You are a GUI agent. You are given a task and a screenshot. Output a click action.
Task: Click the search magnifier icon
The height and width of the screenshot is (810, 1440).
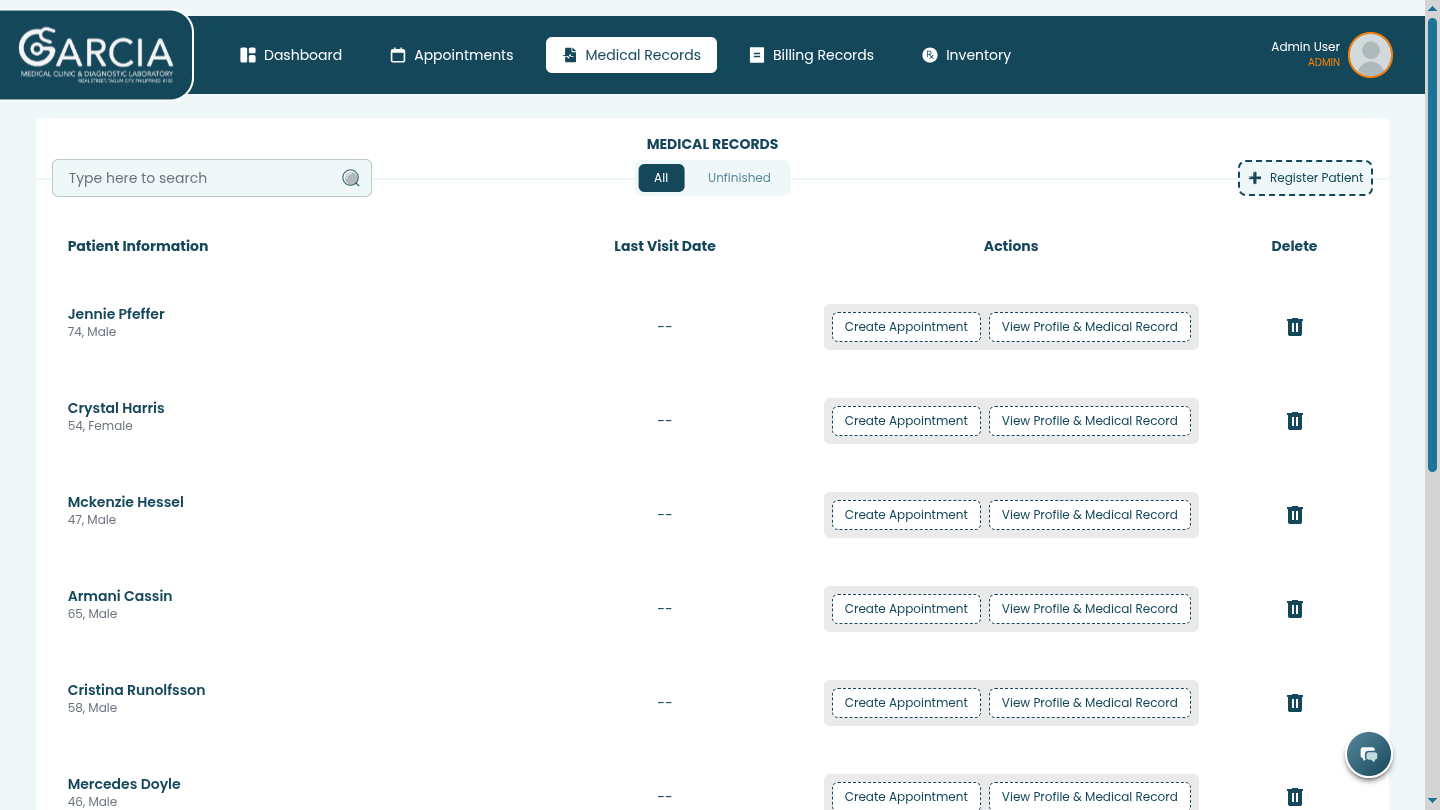click(351, 178)
